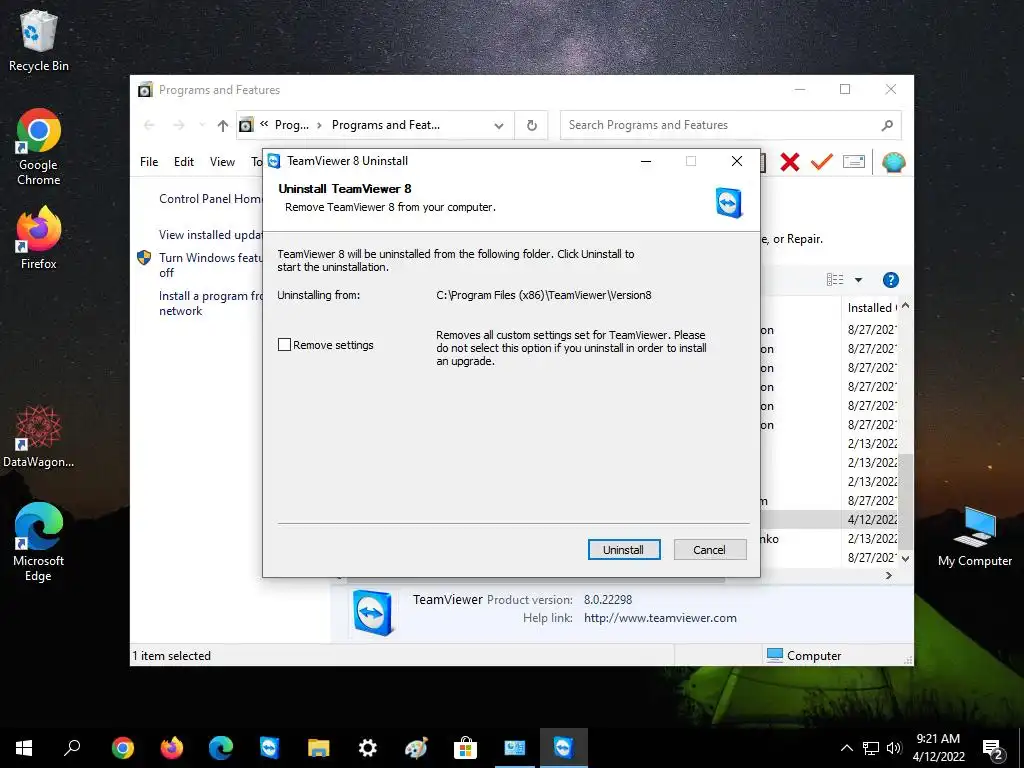Click the TeamViewer logo in dialog header

(x=729, y=202)
